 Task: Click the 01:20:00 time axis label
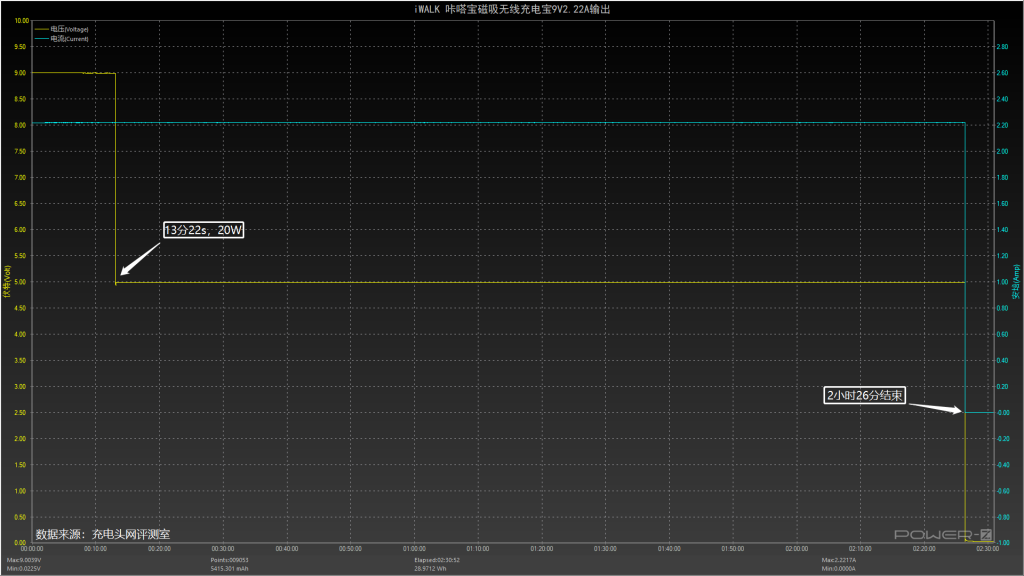pyautogui.click(x=541, y=549)
